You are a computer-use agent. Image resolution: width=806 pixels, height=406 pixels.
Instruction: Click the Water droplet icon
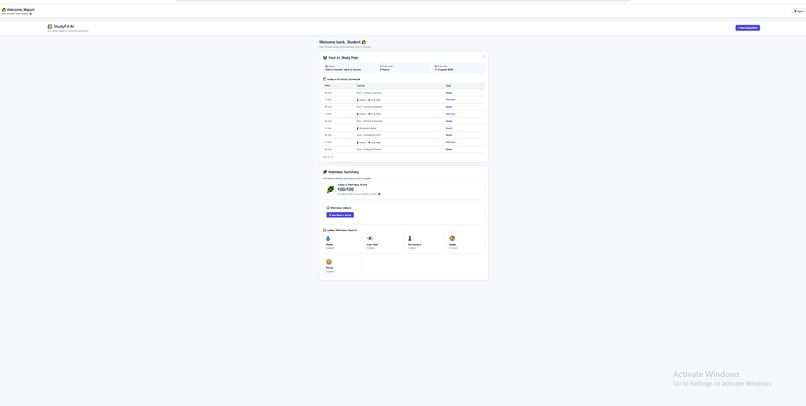pyautogui.click(x=328, y=238)
